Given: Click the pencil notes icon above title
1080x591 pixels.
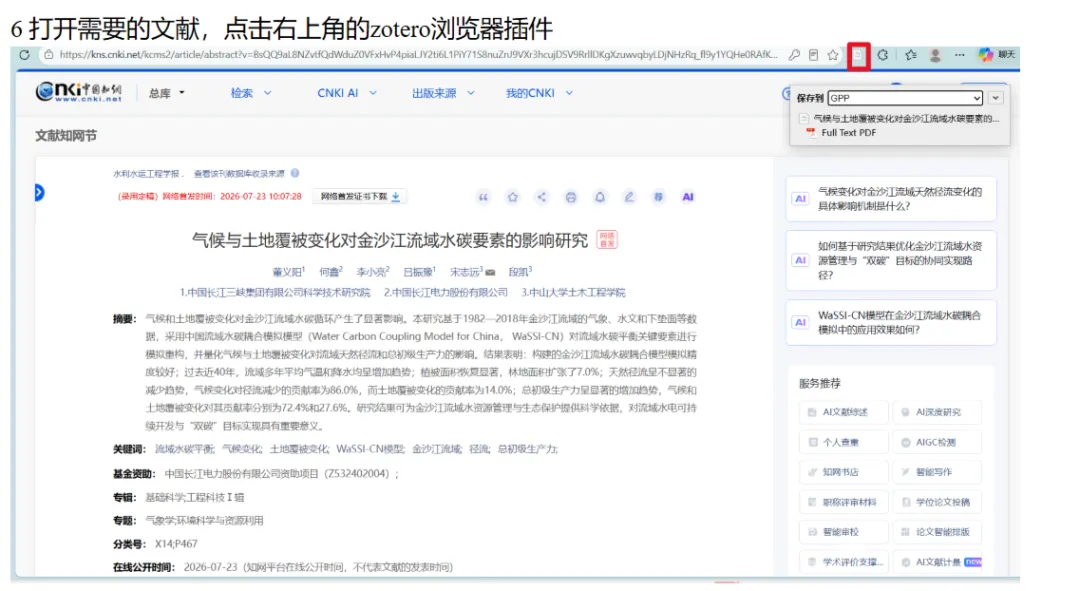Looking at the screenshot, I should pos(629,198).
